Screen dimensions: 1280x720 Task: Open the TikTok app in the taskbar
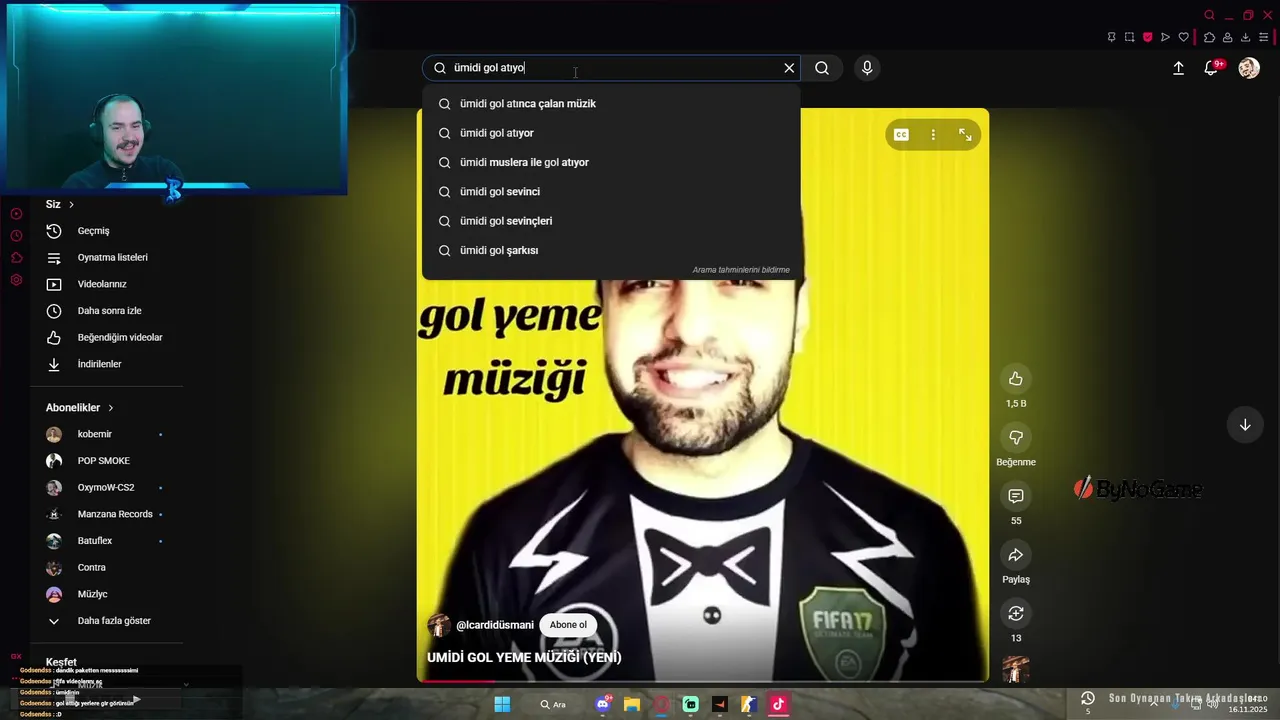tap(778, 704)
